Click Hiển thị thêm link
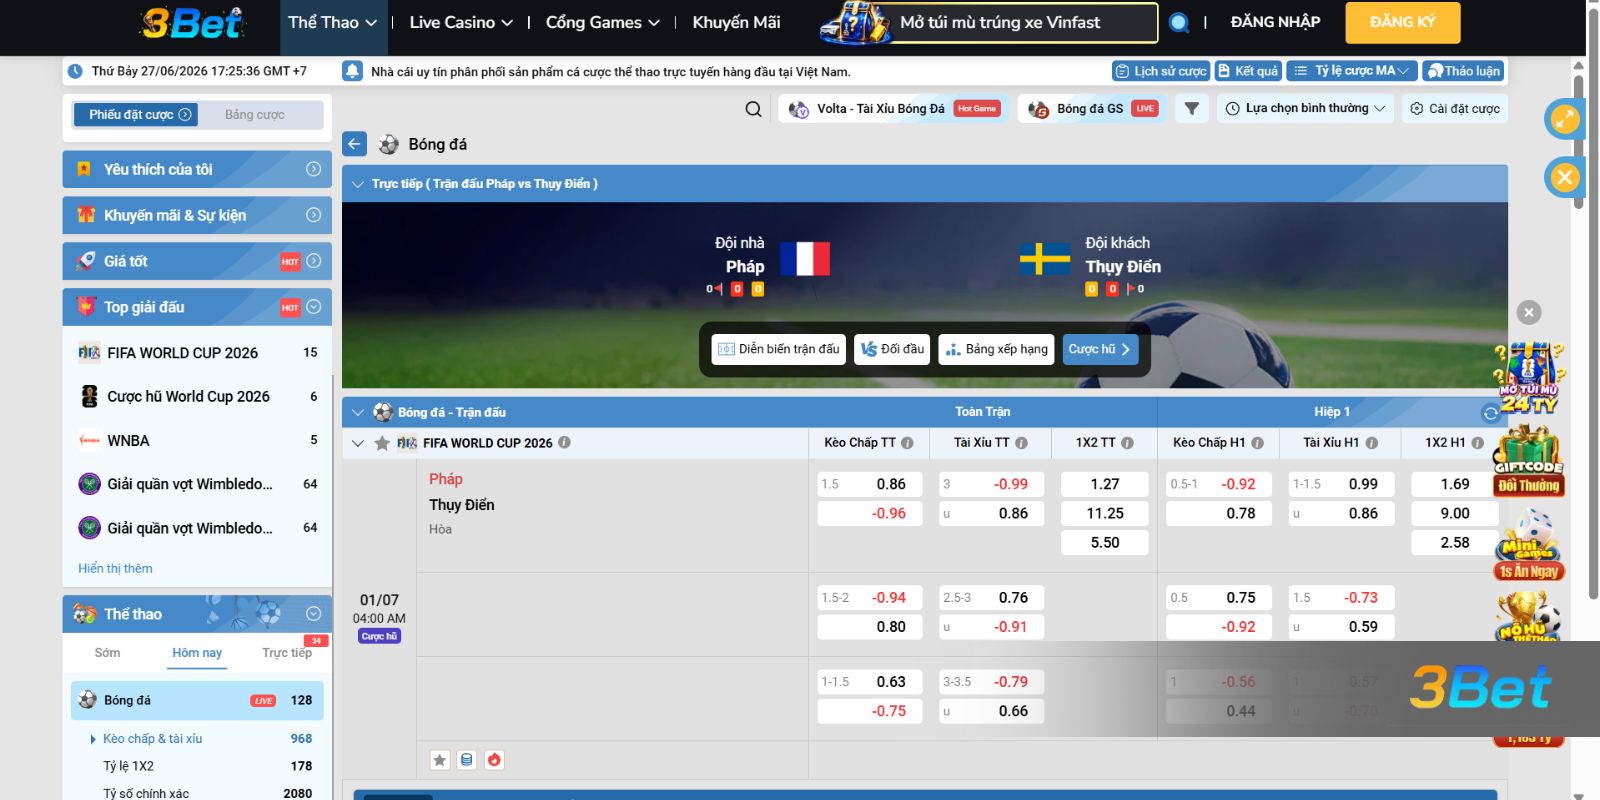Screen dimensions: 1600x800 pos(115,568)
